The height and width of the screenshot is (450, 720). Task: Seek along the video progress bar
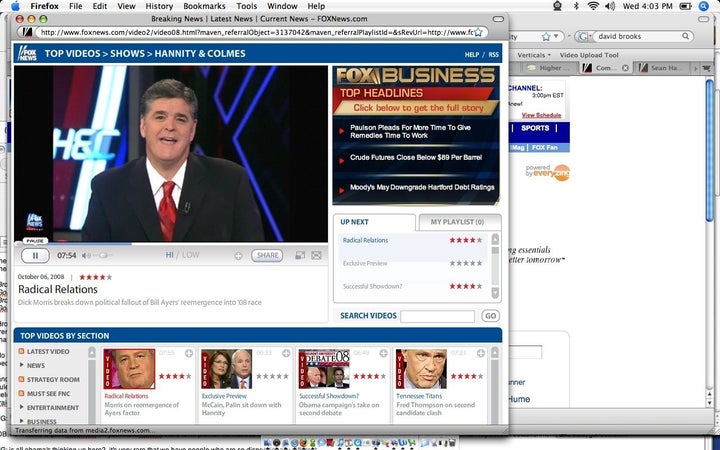pyautogui.click(x=170, y=244)
